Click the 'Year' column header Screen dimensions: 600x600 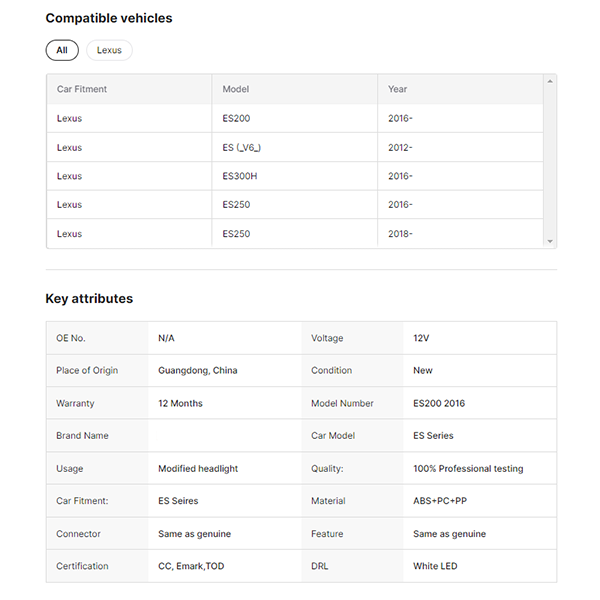click(398, 89)
